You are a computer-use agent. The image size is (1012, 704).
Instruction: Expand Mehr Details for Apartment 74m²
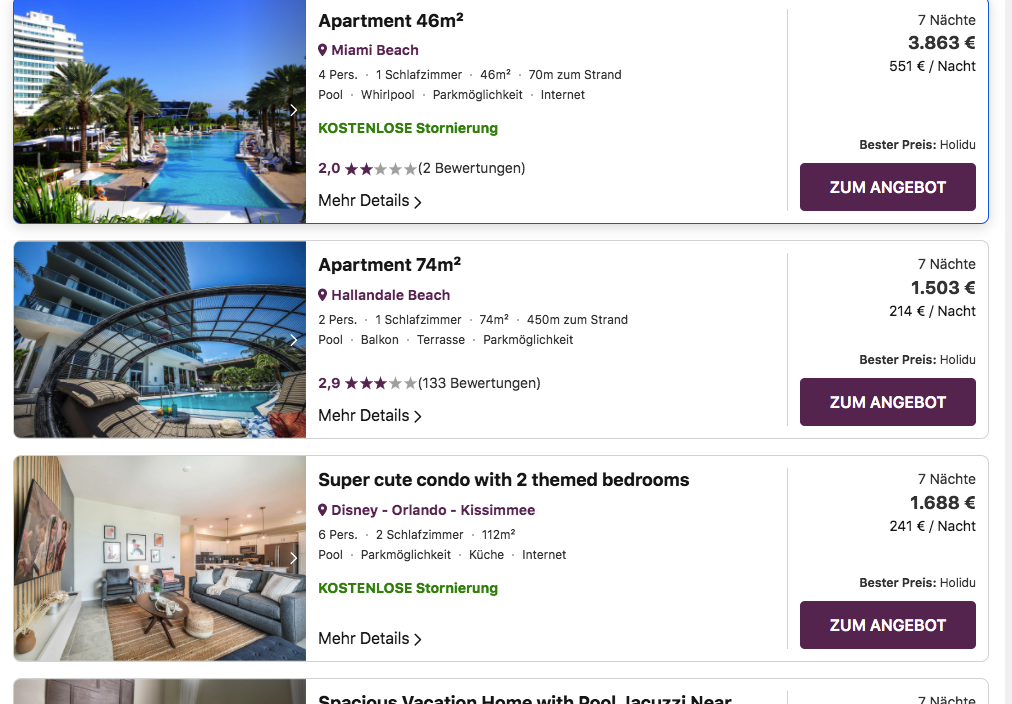370,416
